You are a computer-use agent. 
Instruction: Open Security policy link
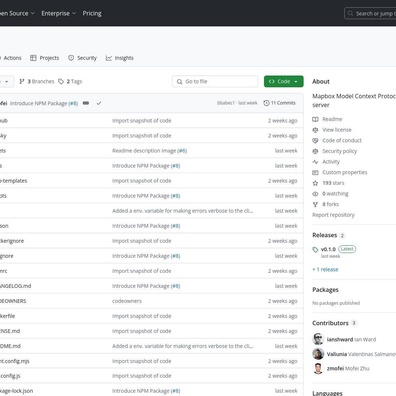(x=339, y=151)
